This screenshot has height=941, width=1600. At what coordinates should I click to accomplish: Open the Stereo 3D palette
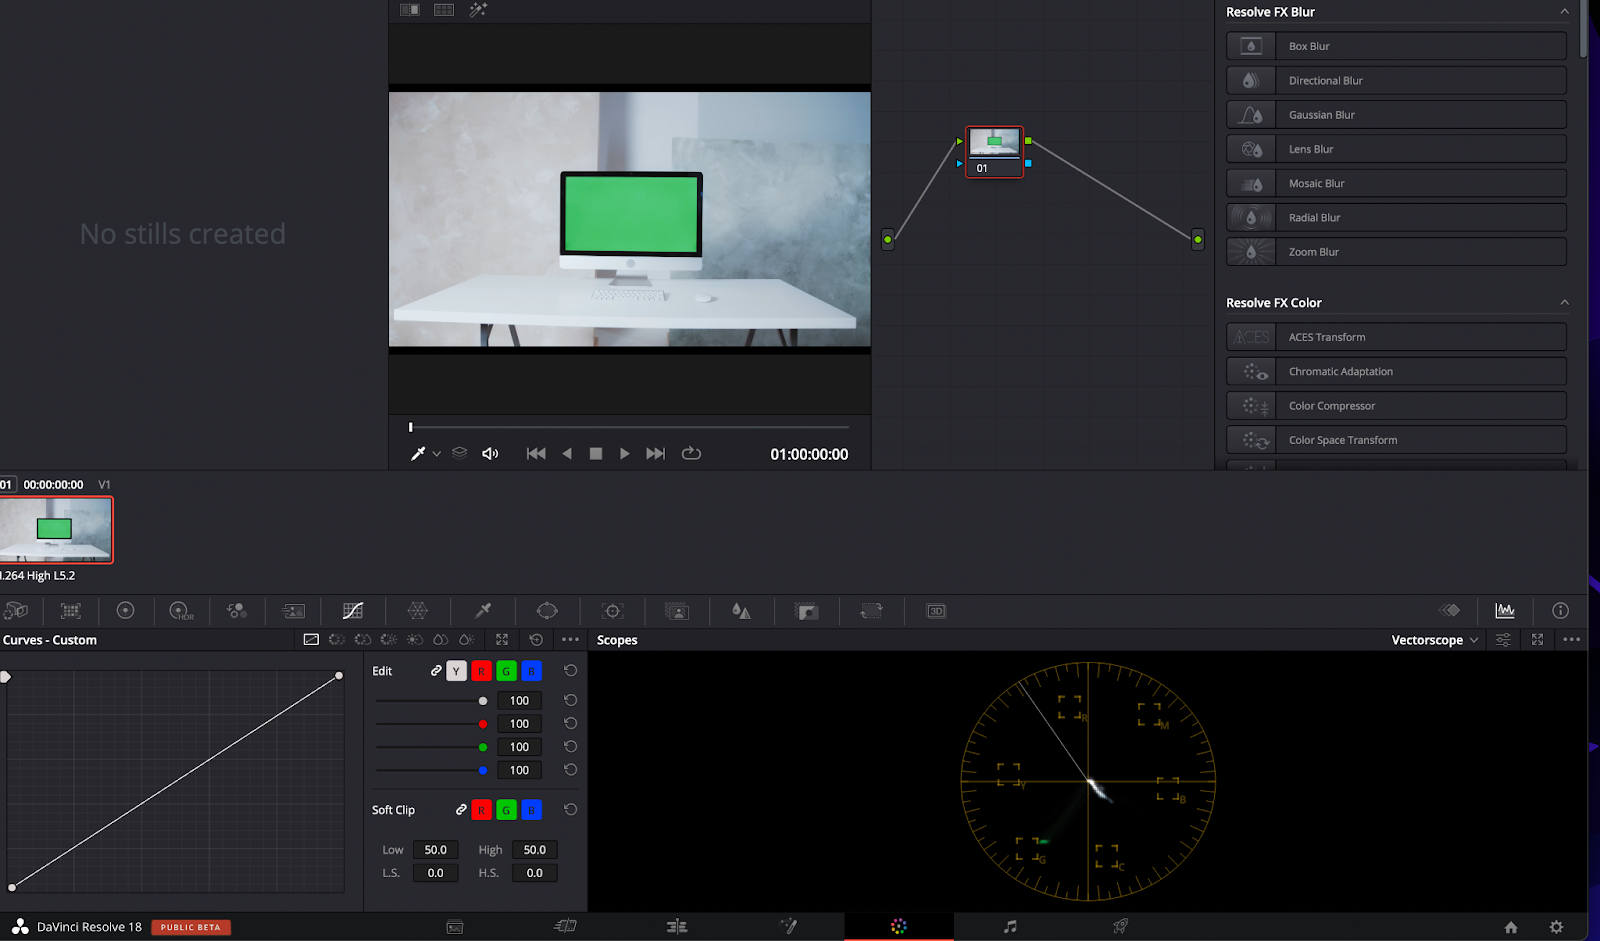936,611
